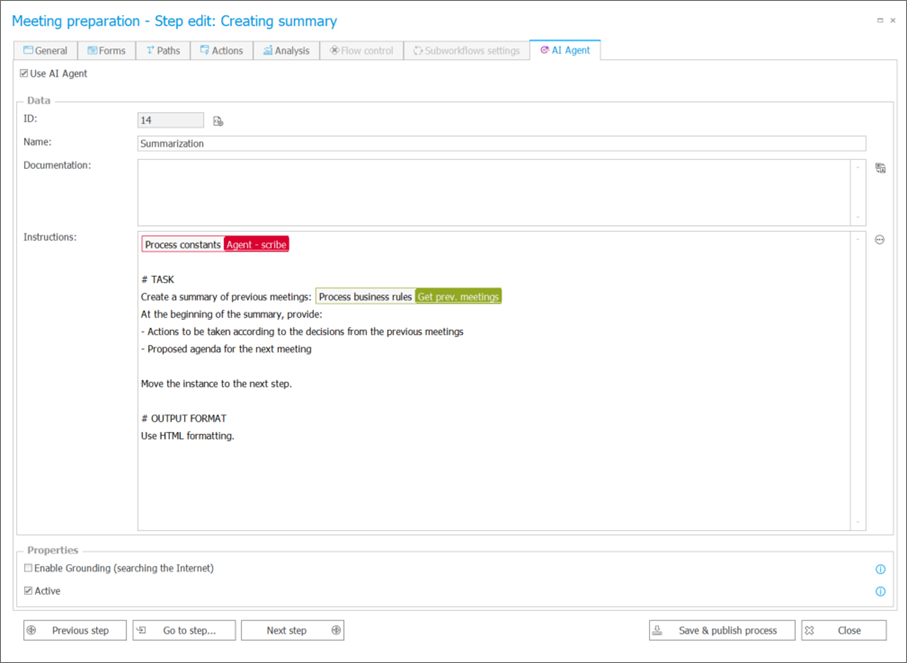Image resolution: width=907 pixels, height=663 pixels.
Task: Switch to the General tab
Action: click(46, 51)
